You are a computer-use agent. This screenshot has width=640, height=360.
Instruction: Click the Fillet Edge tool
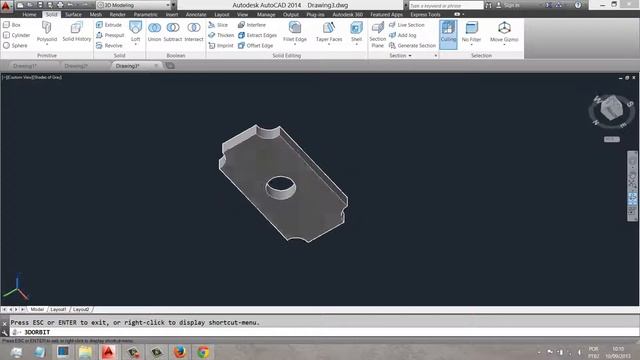tap(295, 31)
